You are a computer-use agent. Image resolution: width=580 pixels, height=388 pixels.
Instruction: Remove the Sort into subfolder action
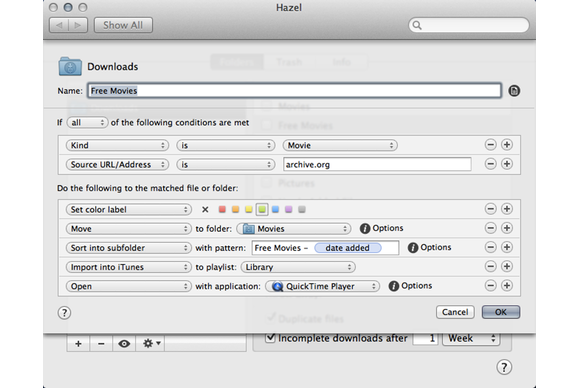(x=490, y=247)
